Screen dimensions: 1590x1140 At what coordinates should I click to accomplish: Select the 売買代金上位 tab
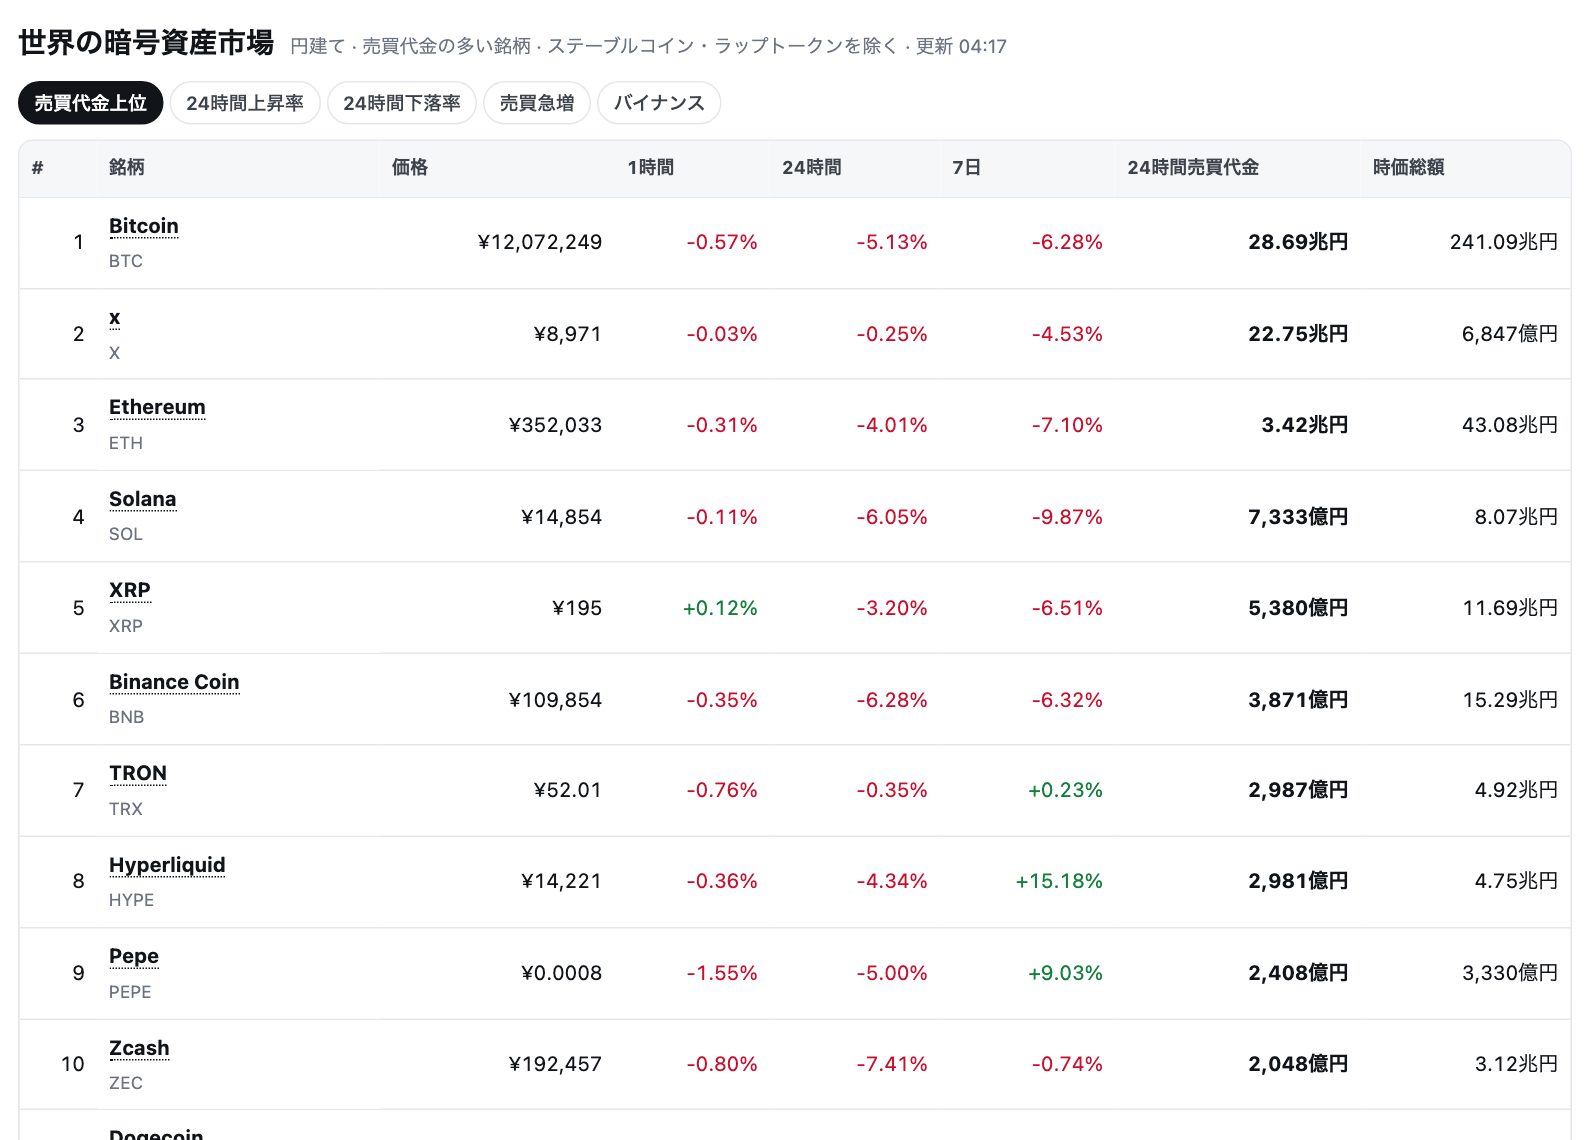coord(90,103)
